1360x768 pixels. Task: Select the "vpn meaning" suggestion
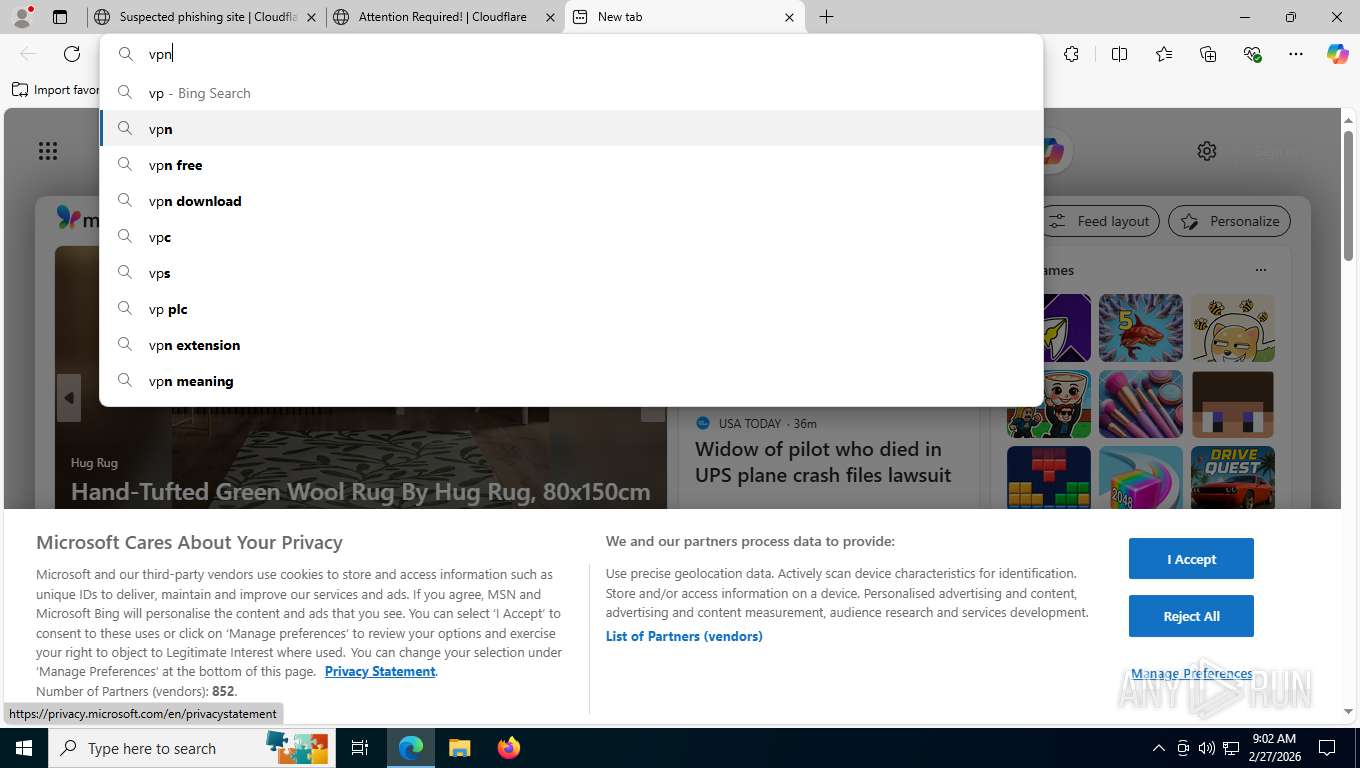click(x=571, y=381)
